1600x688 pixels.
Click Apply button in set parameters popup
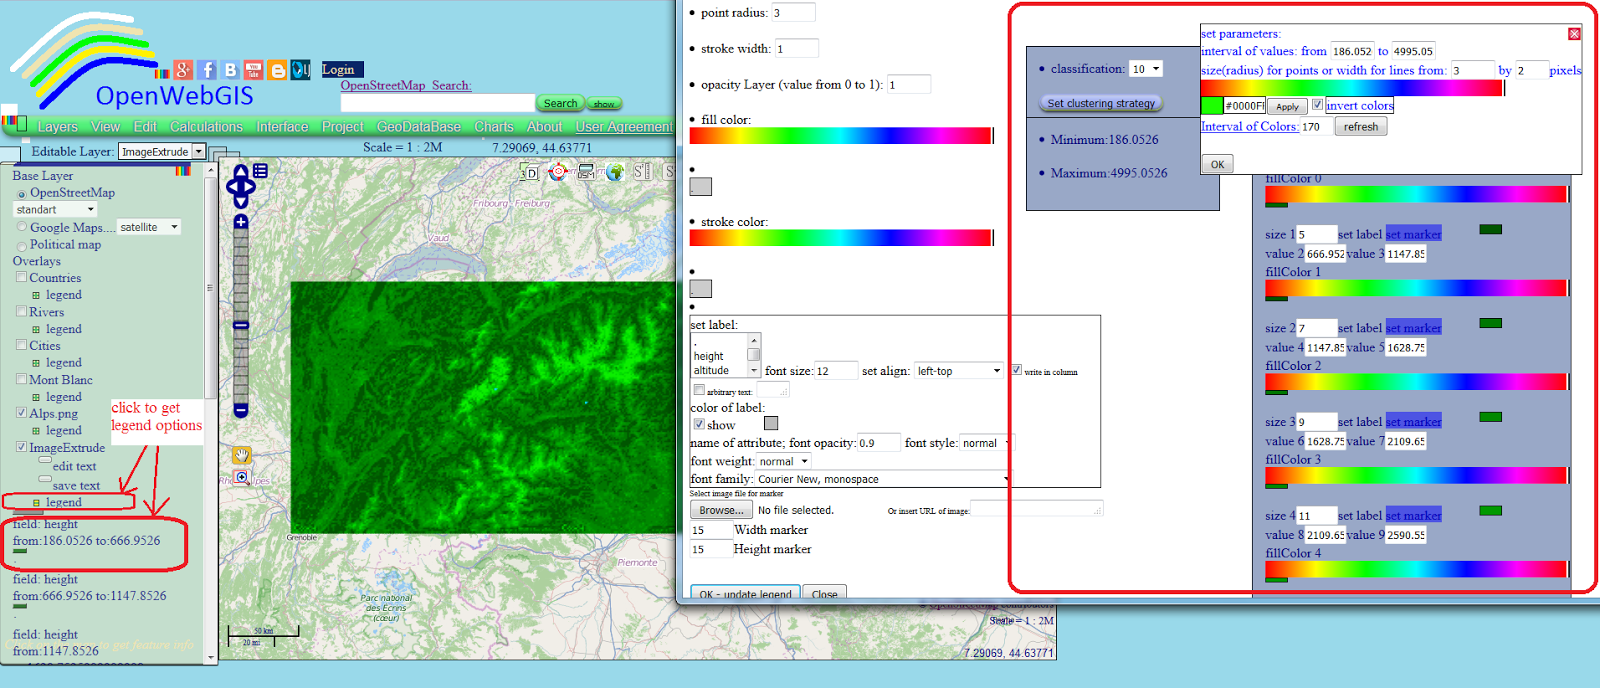point(1288,106)
